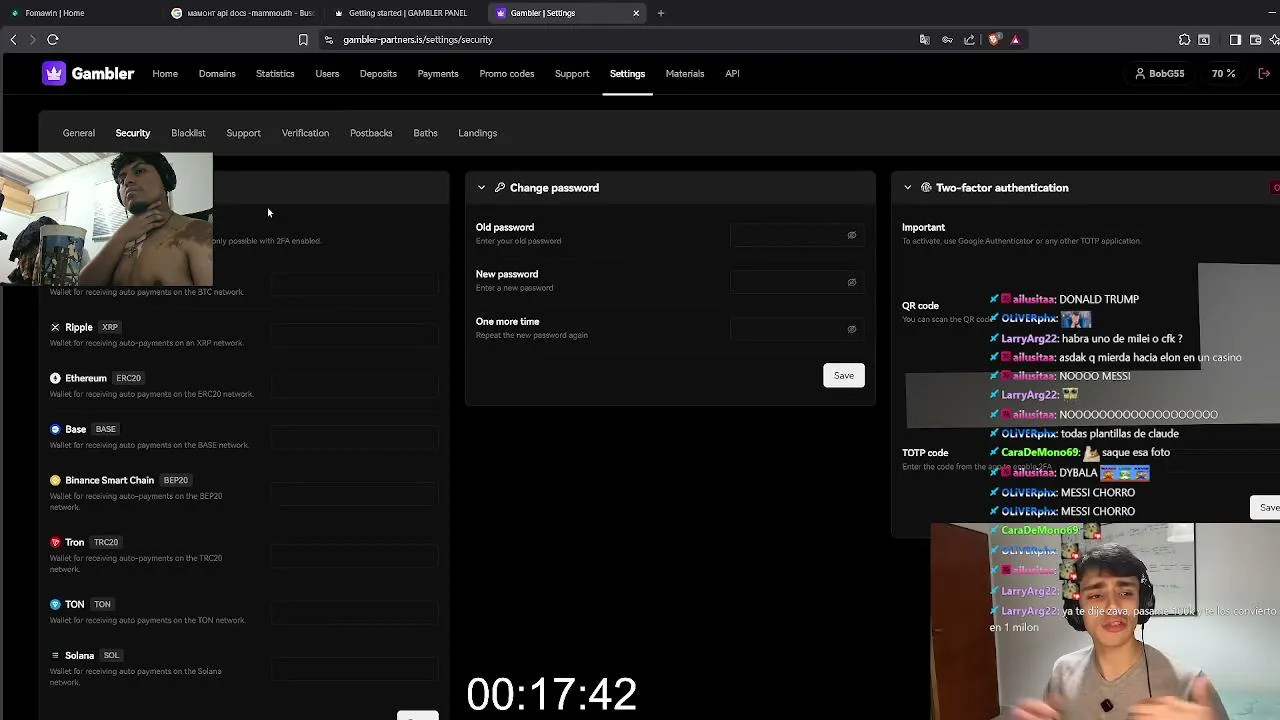Open Deposits in the top navigation
1280x720 pixels.
[x=378, y=74]
